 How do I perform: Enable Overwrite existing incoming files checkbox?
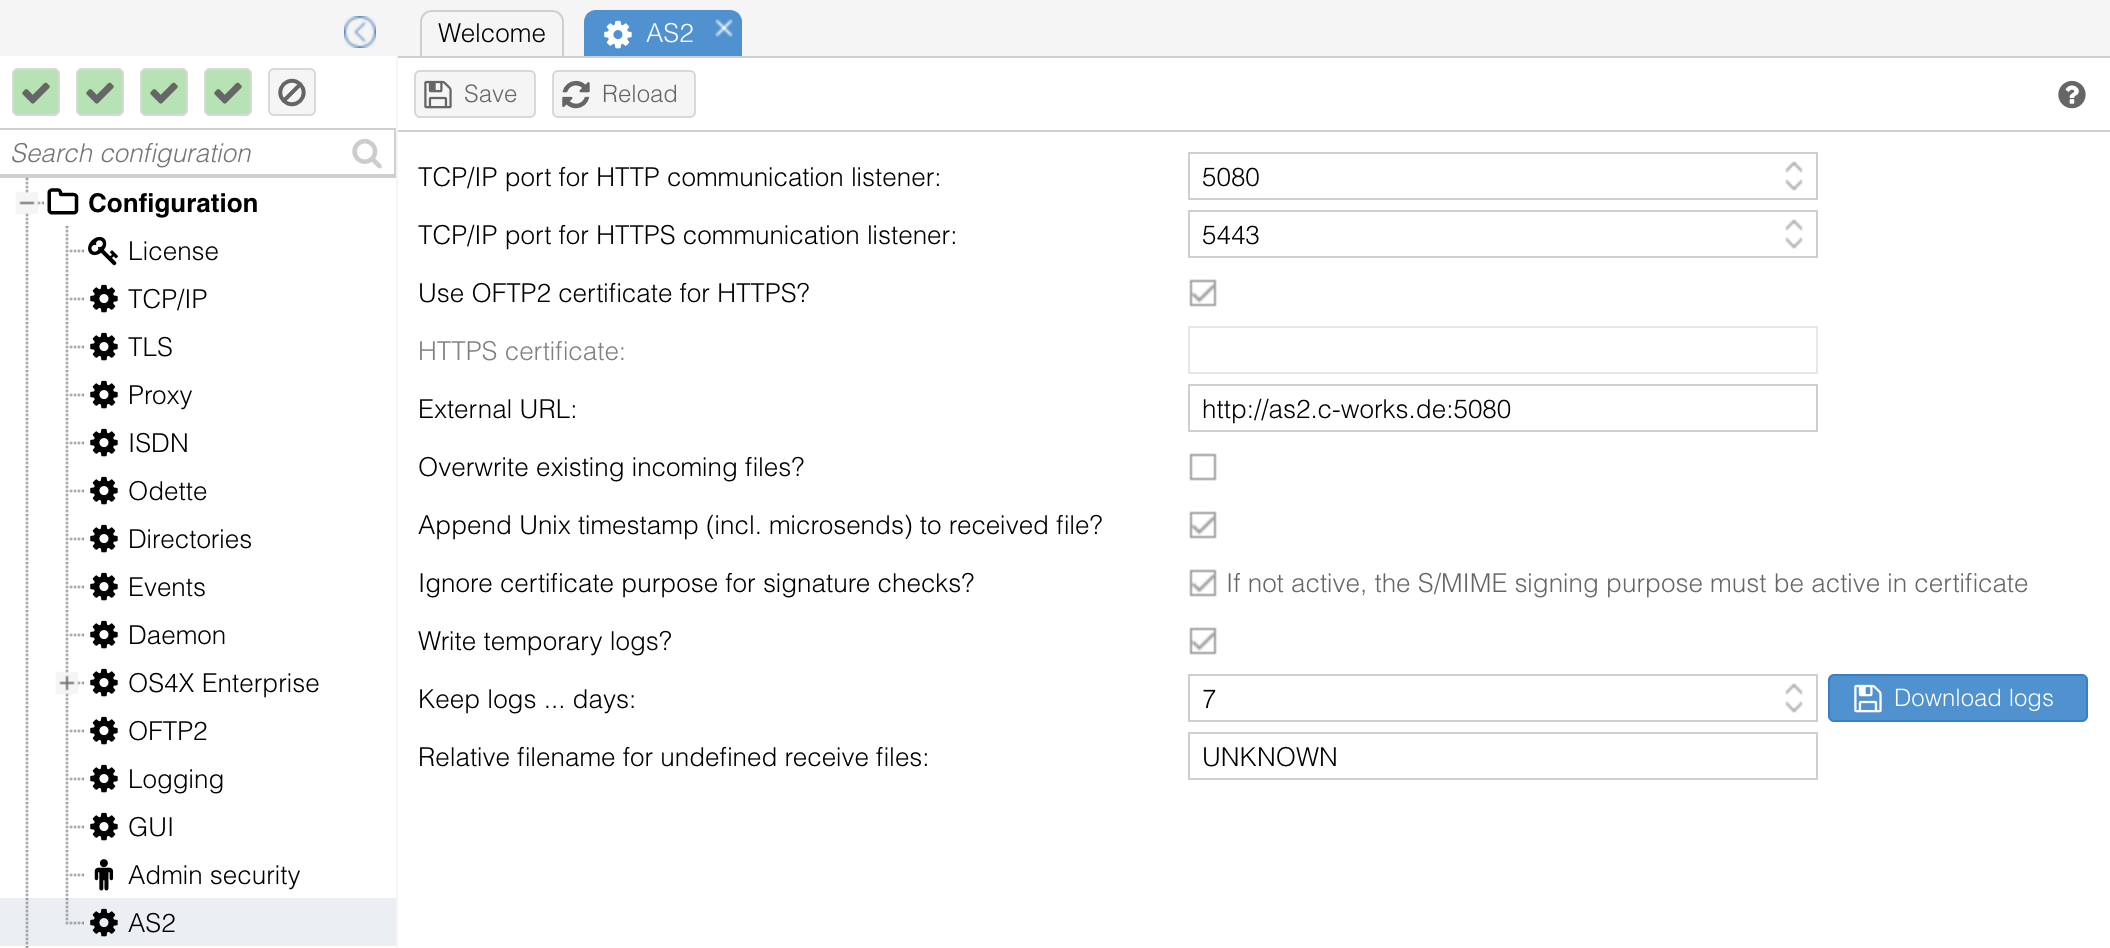pyautogui.click(x=1203, y=467)
